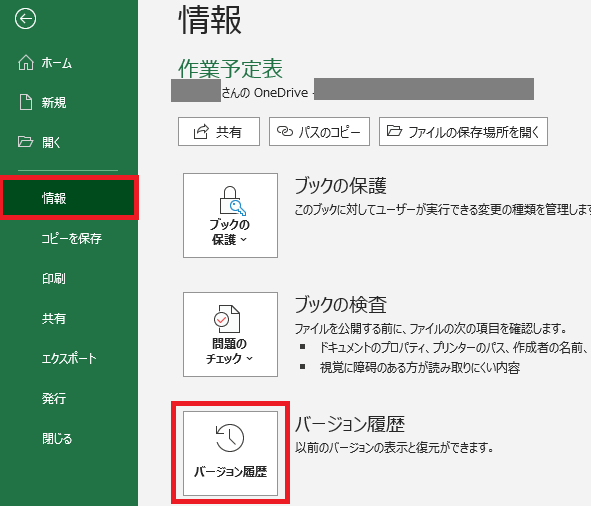Click the Open folder icon in sidebar
591x506 pixels.
point(25,142)
